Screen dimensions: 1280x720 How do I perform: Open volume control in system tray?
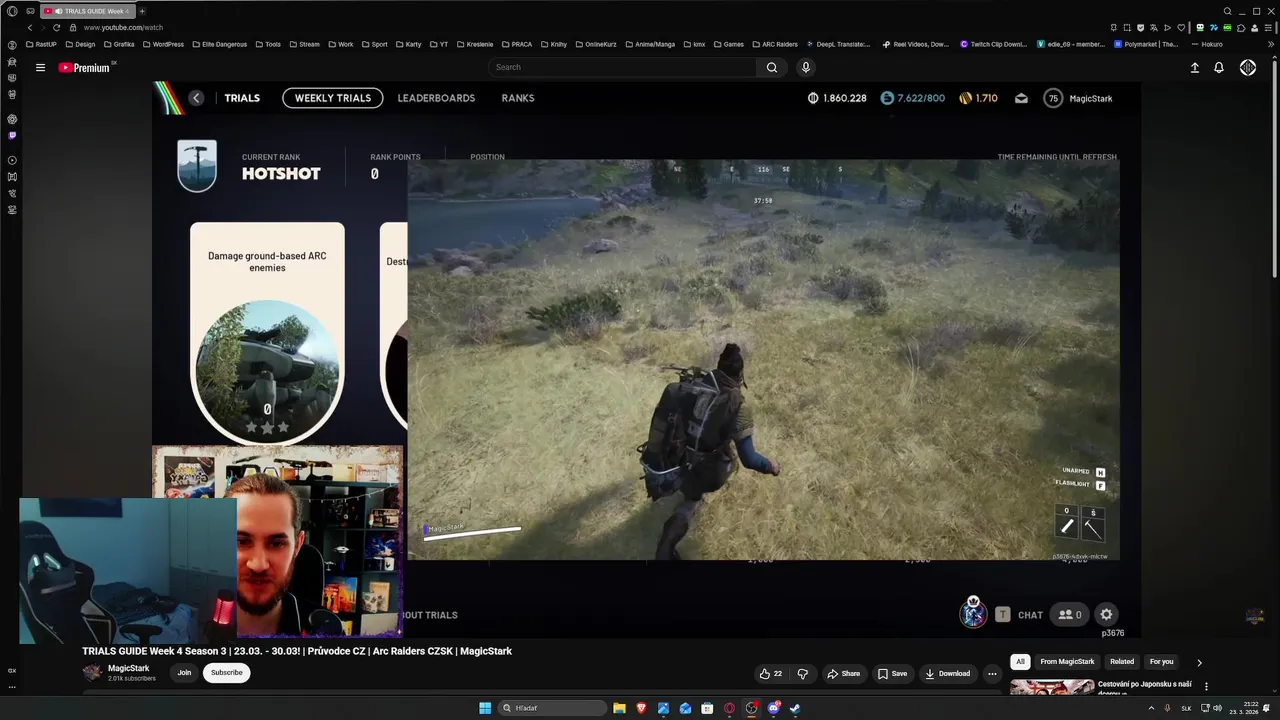(x=1217, y=708)
